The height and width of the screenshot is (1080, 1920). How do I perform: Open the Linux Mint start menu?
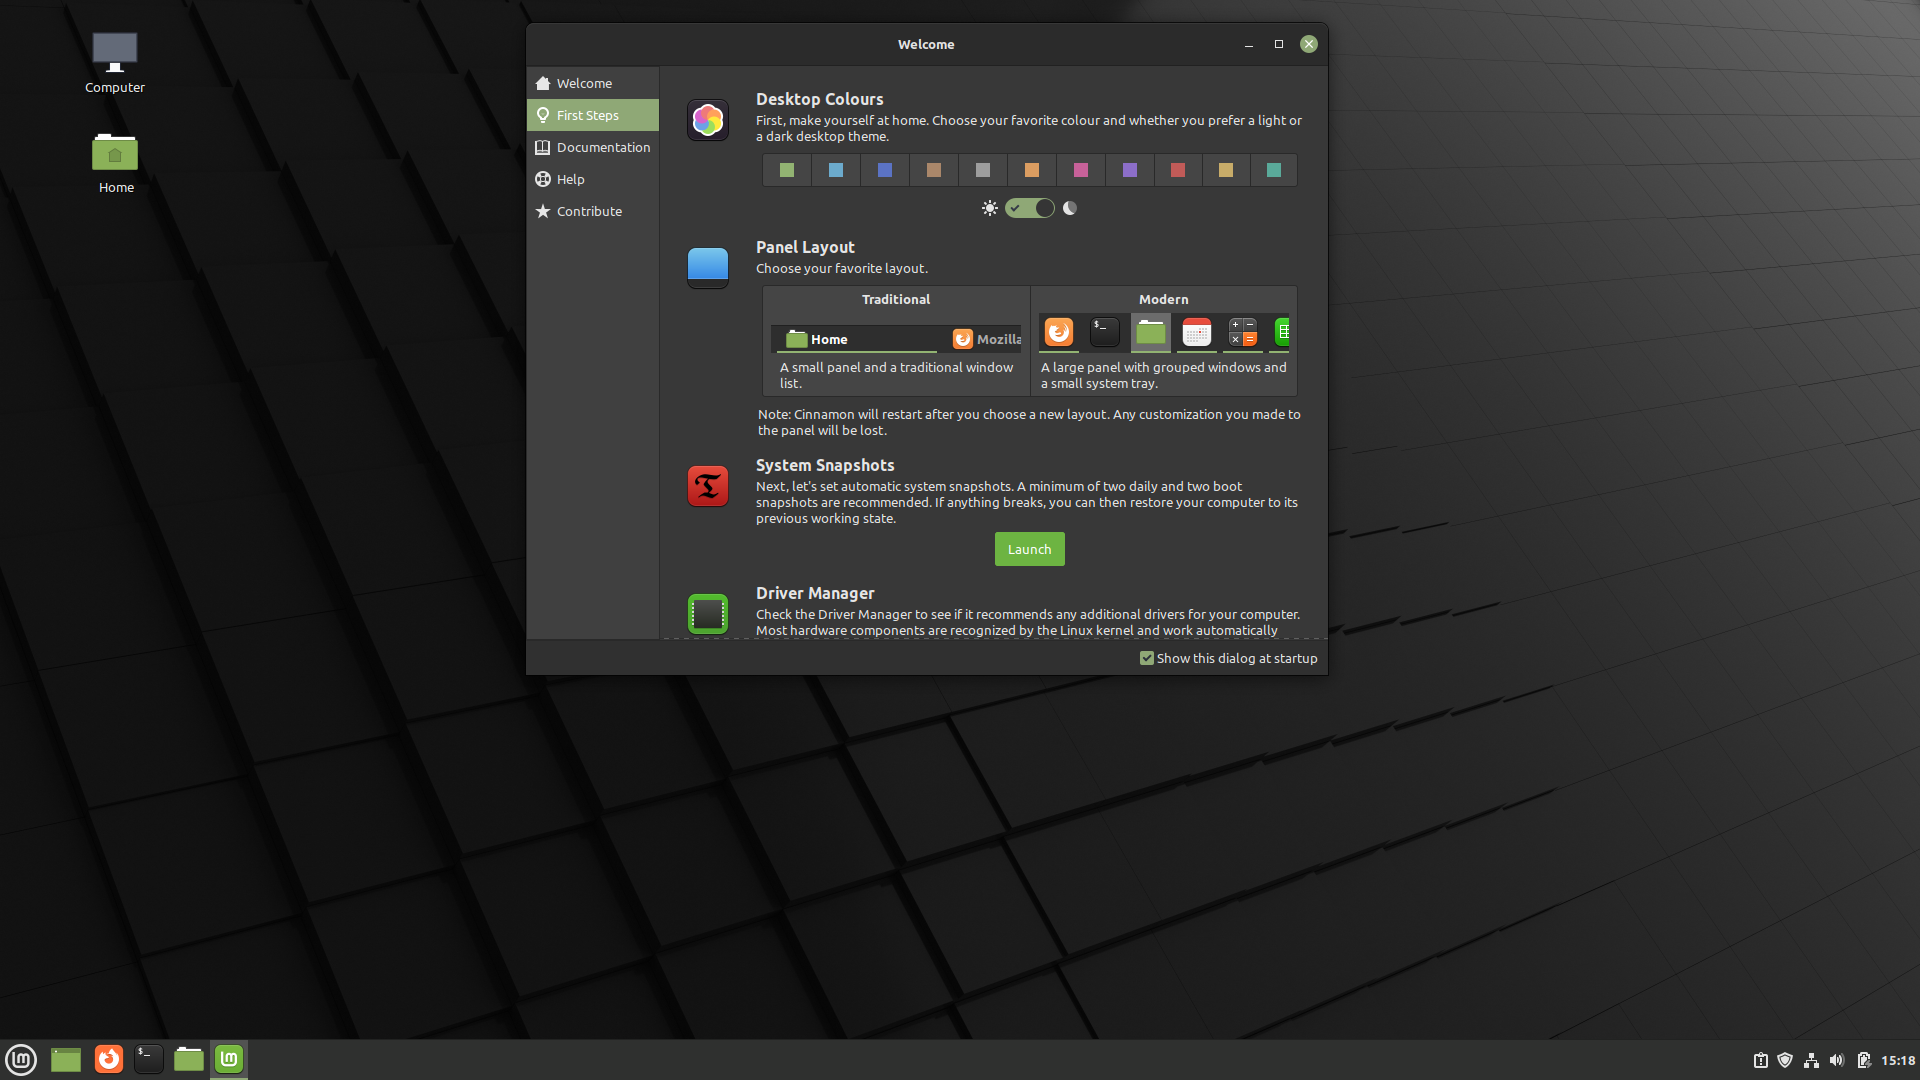(21, 1059)
